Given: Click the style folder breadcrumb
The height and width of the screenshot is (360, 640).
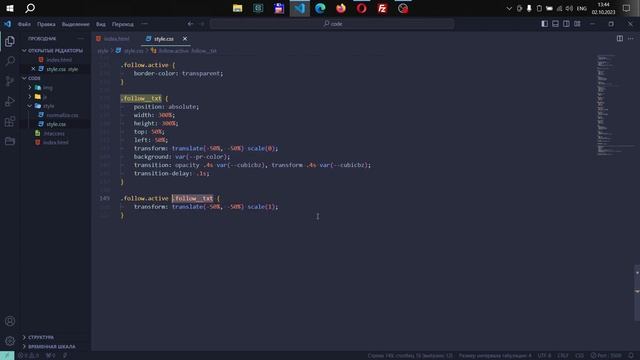Looking at the screenshot, I should point(103,51).
